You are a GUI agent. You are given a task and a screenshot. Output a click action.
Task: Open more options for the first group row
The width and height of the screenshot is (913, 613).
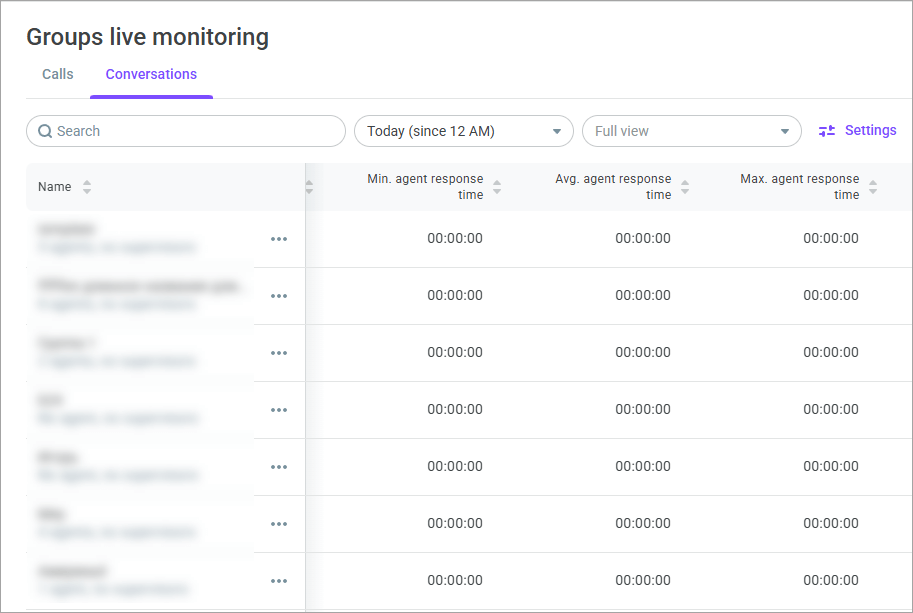click(279, 239)
